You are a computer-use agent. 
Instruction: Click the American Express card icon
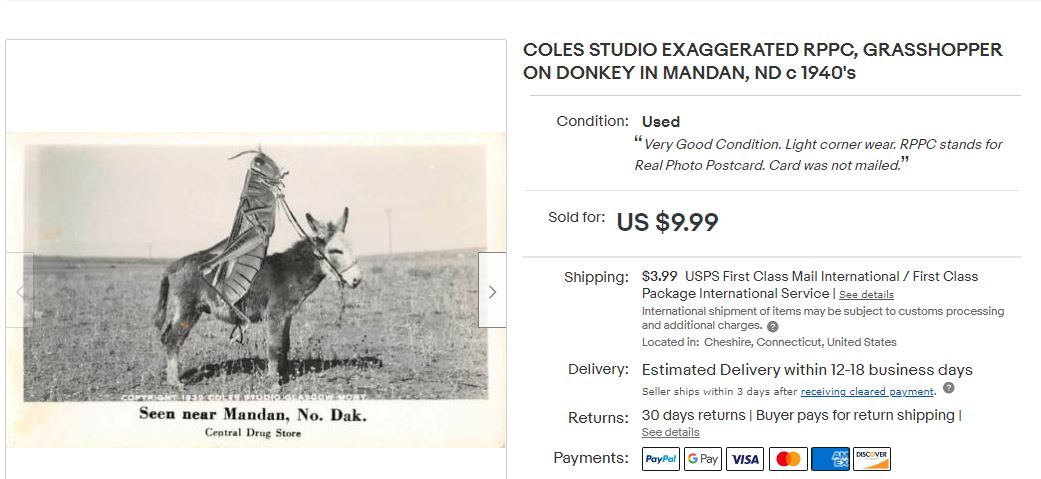coord(830,459)
